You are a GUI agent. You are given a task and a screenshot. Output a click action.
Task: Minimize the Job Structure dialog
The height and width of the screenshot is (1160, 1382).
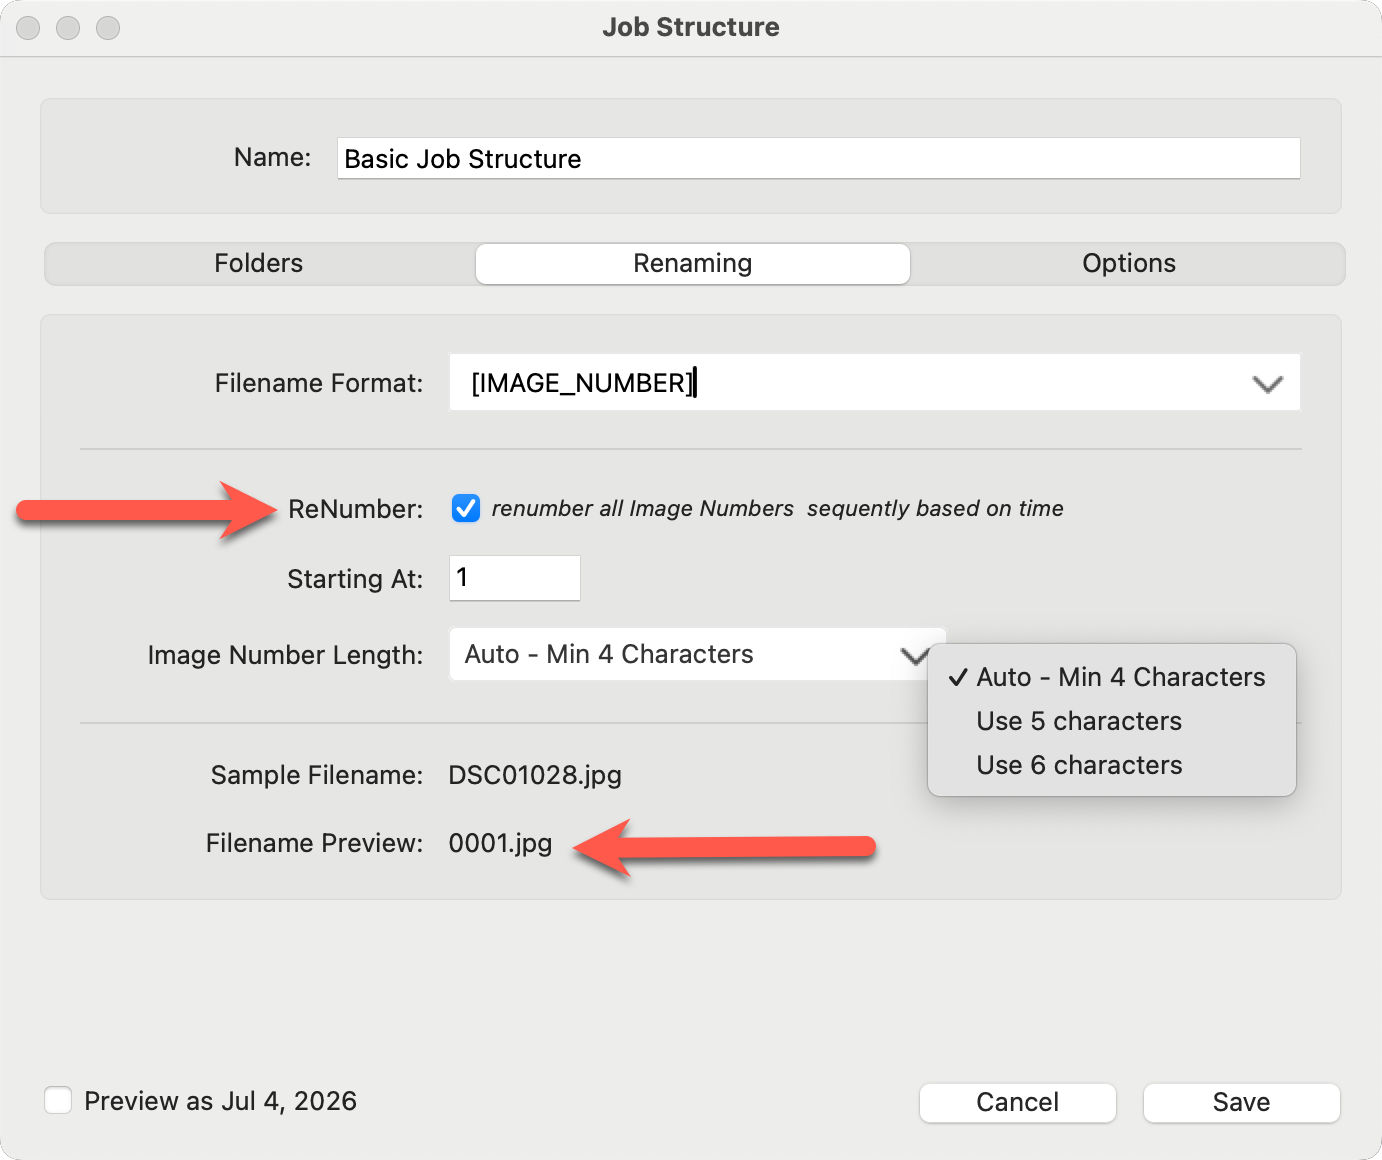coord(68,28)
